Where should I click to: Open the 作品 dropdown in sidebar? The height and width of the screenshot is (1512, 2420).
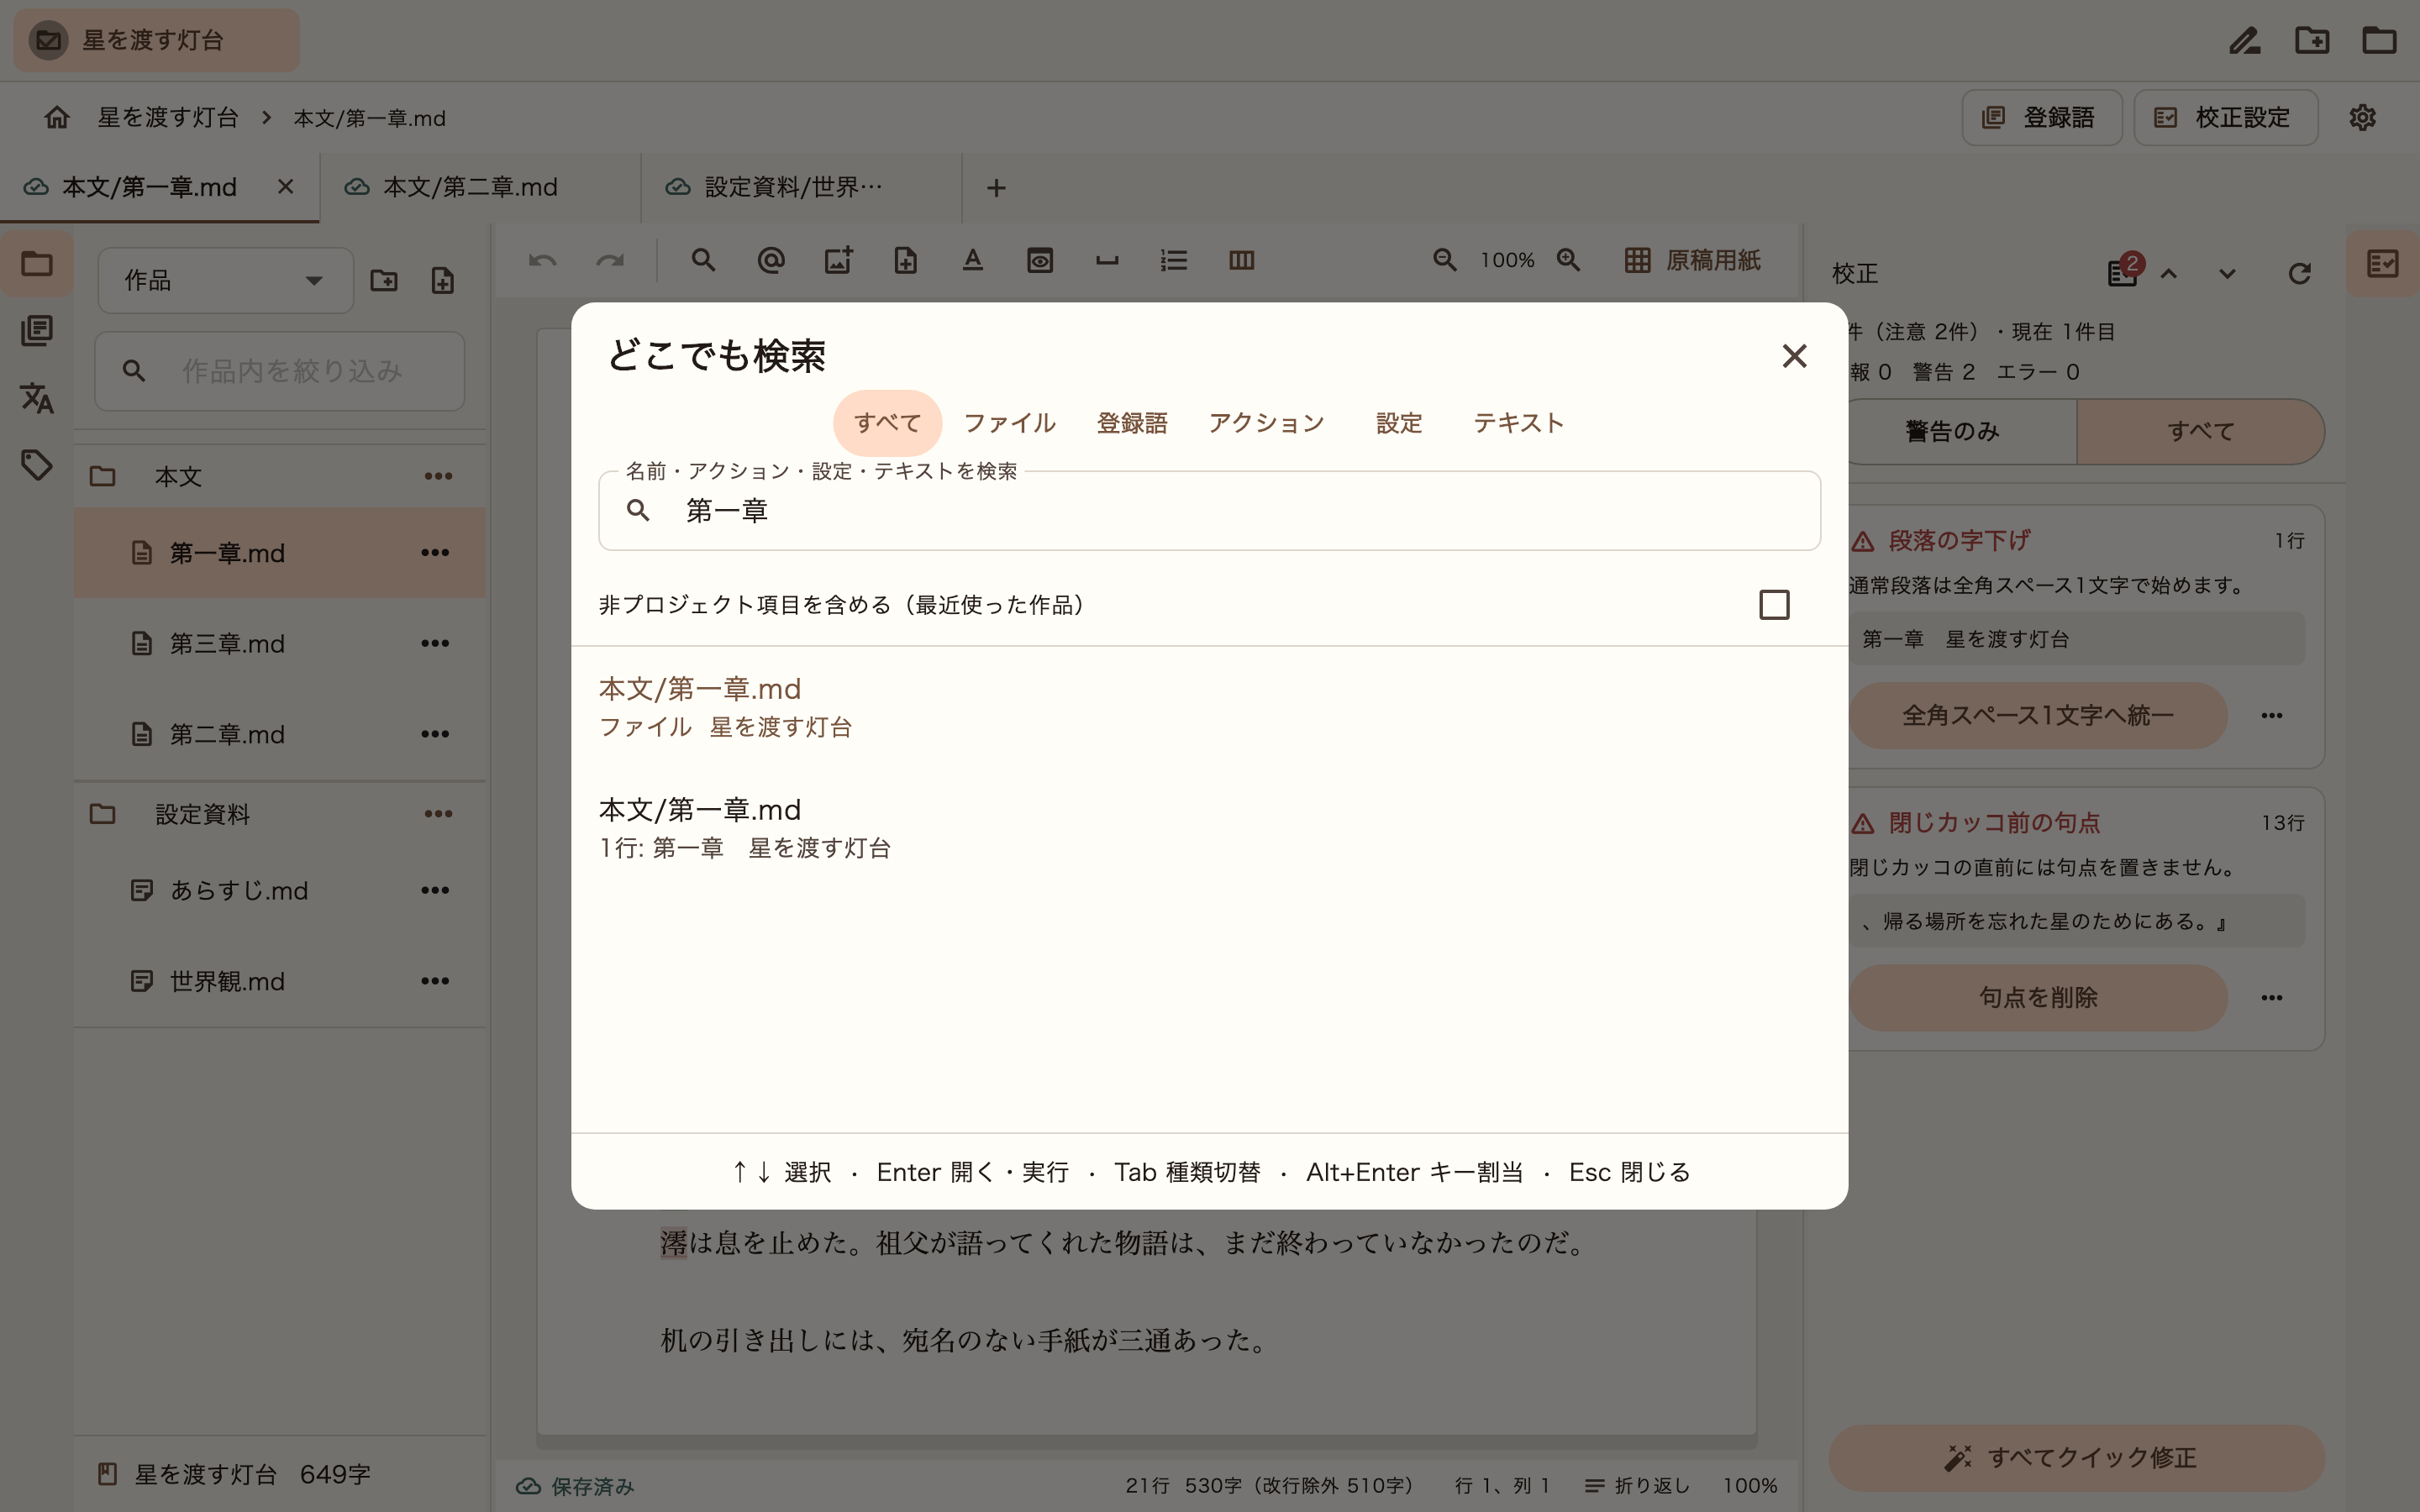[x=225, y=281]
